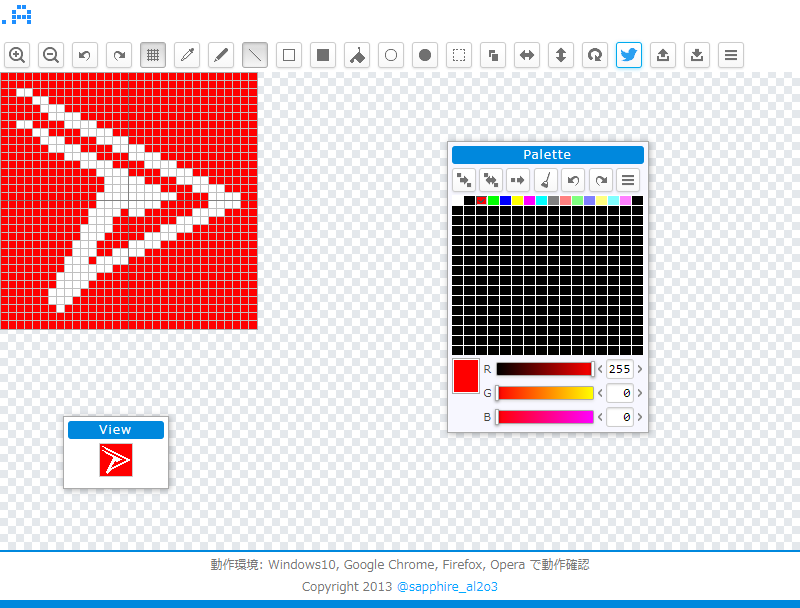Select the magenta palette swatch

[530, 200]
